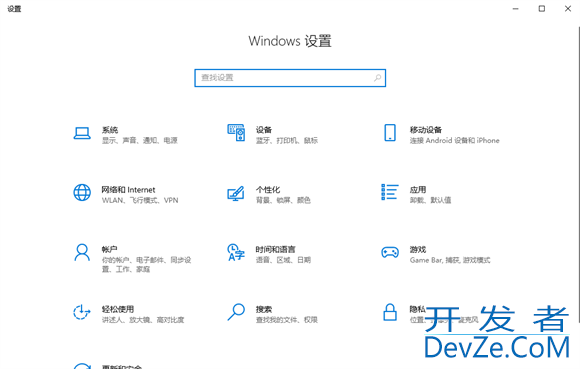
Task: Open the 轻松使用 icon
Action: click(82, 312)
